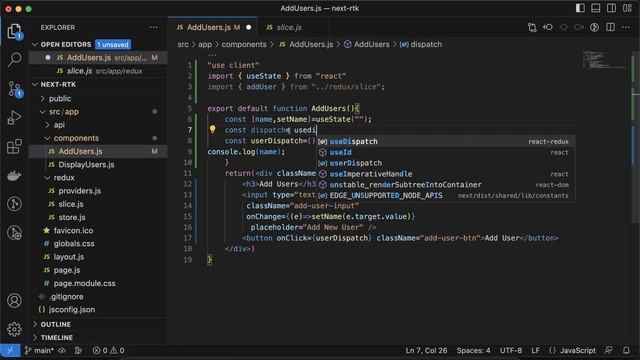The image size is (640, 360).
Task: Change encoding via UTF-8 in status bar
Action: click(511, 350)
